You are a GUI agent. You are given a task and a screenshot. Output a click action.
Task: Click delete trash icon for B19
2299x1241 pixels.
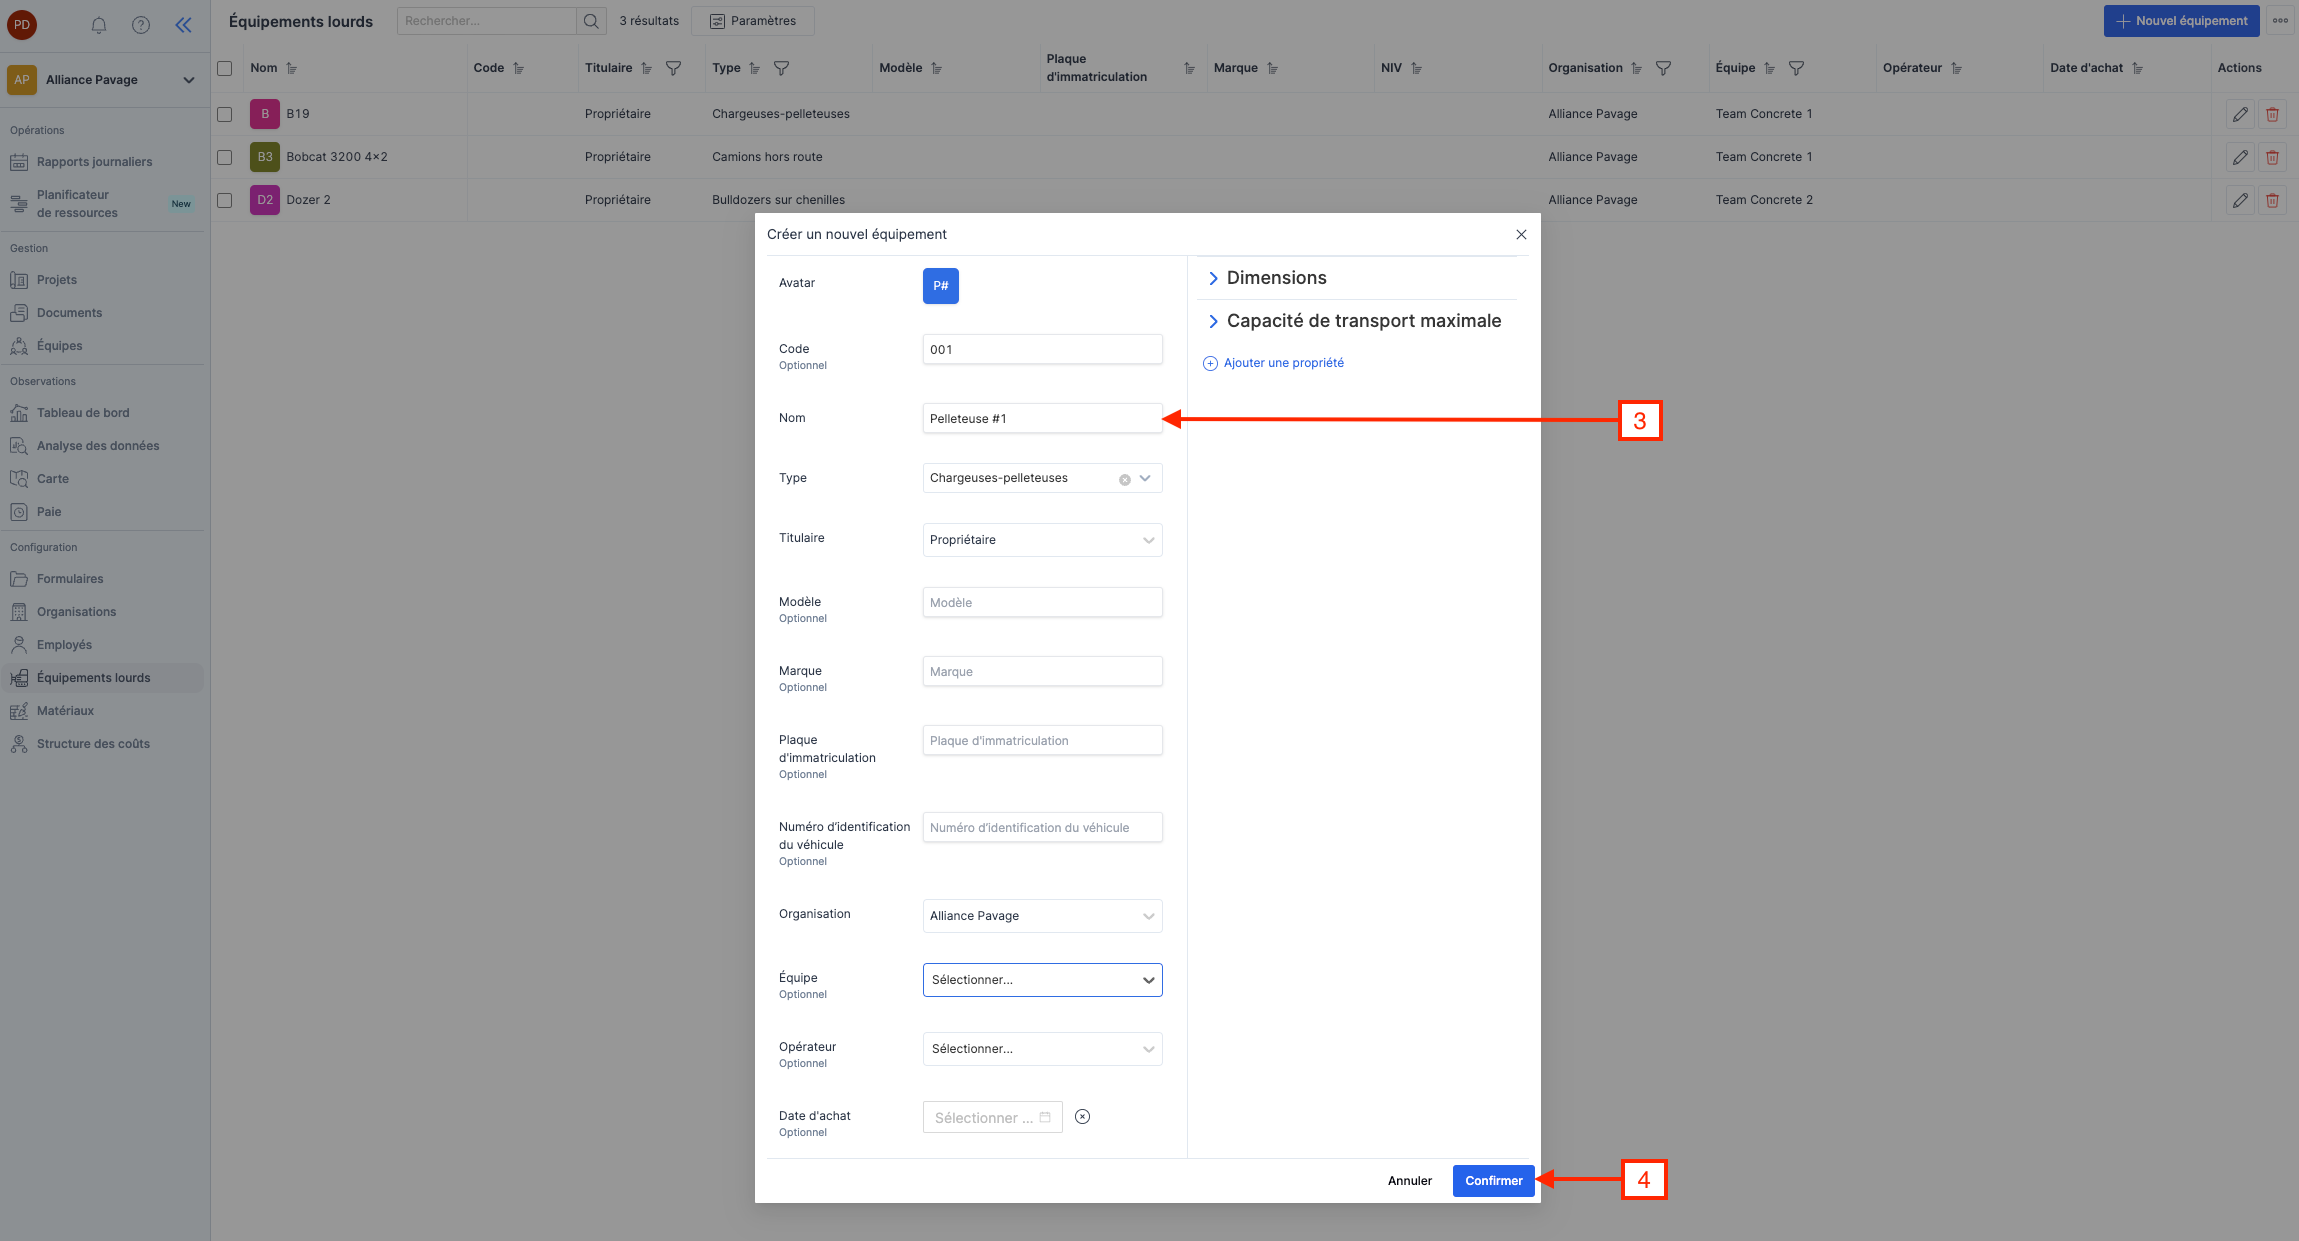point(2272,114)
